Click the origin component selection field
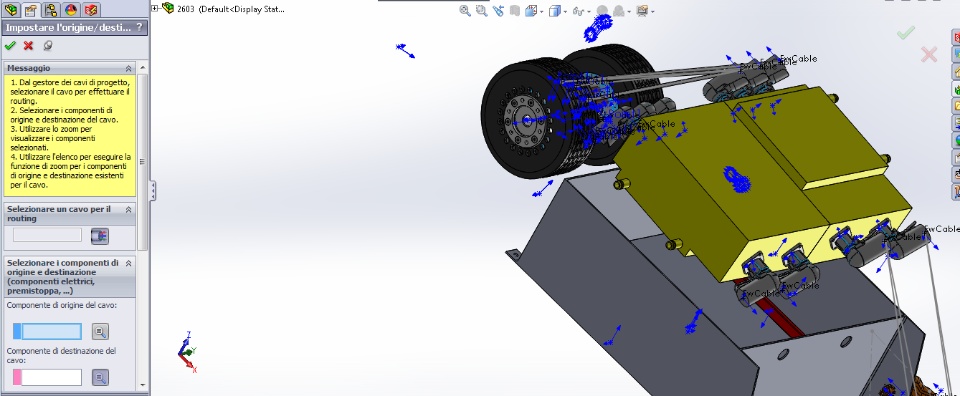The image size is (960, 396). pos(47,331)
